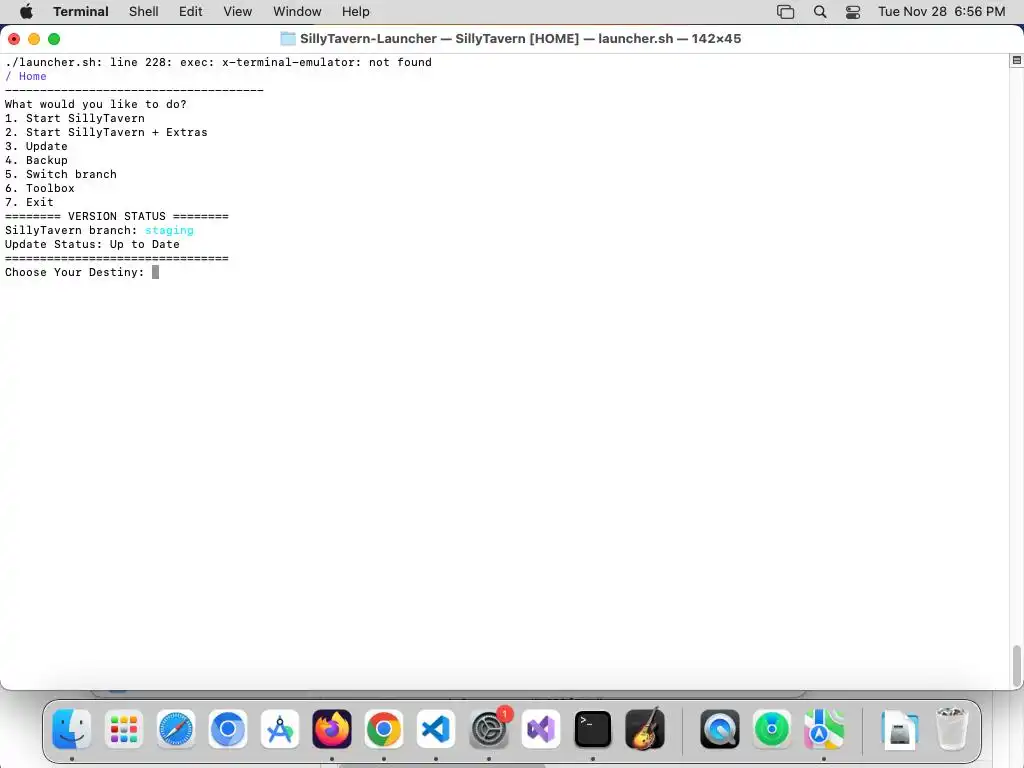Open Spotlight search in menu bar
The width and height of the screenshot is (1024, 768).
[820, 12]
